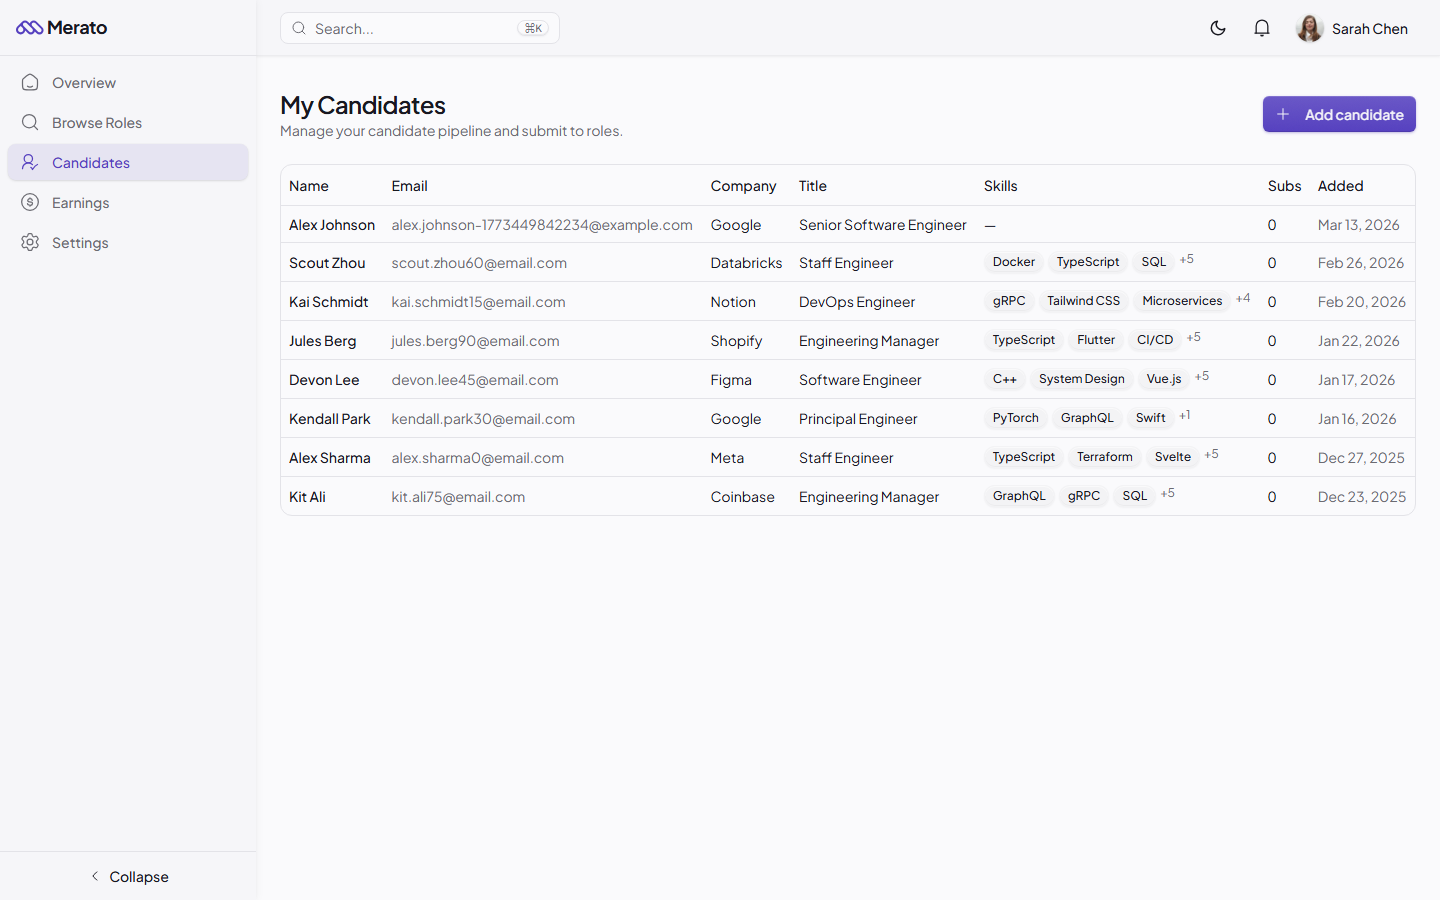Viewport: 1440px width, 900px height.
Task: Click Kit Ali's email address
Action: [x=458, y=496]
